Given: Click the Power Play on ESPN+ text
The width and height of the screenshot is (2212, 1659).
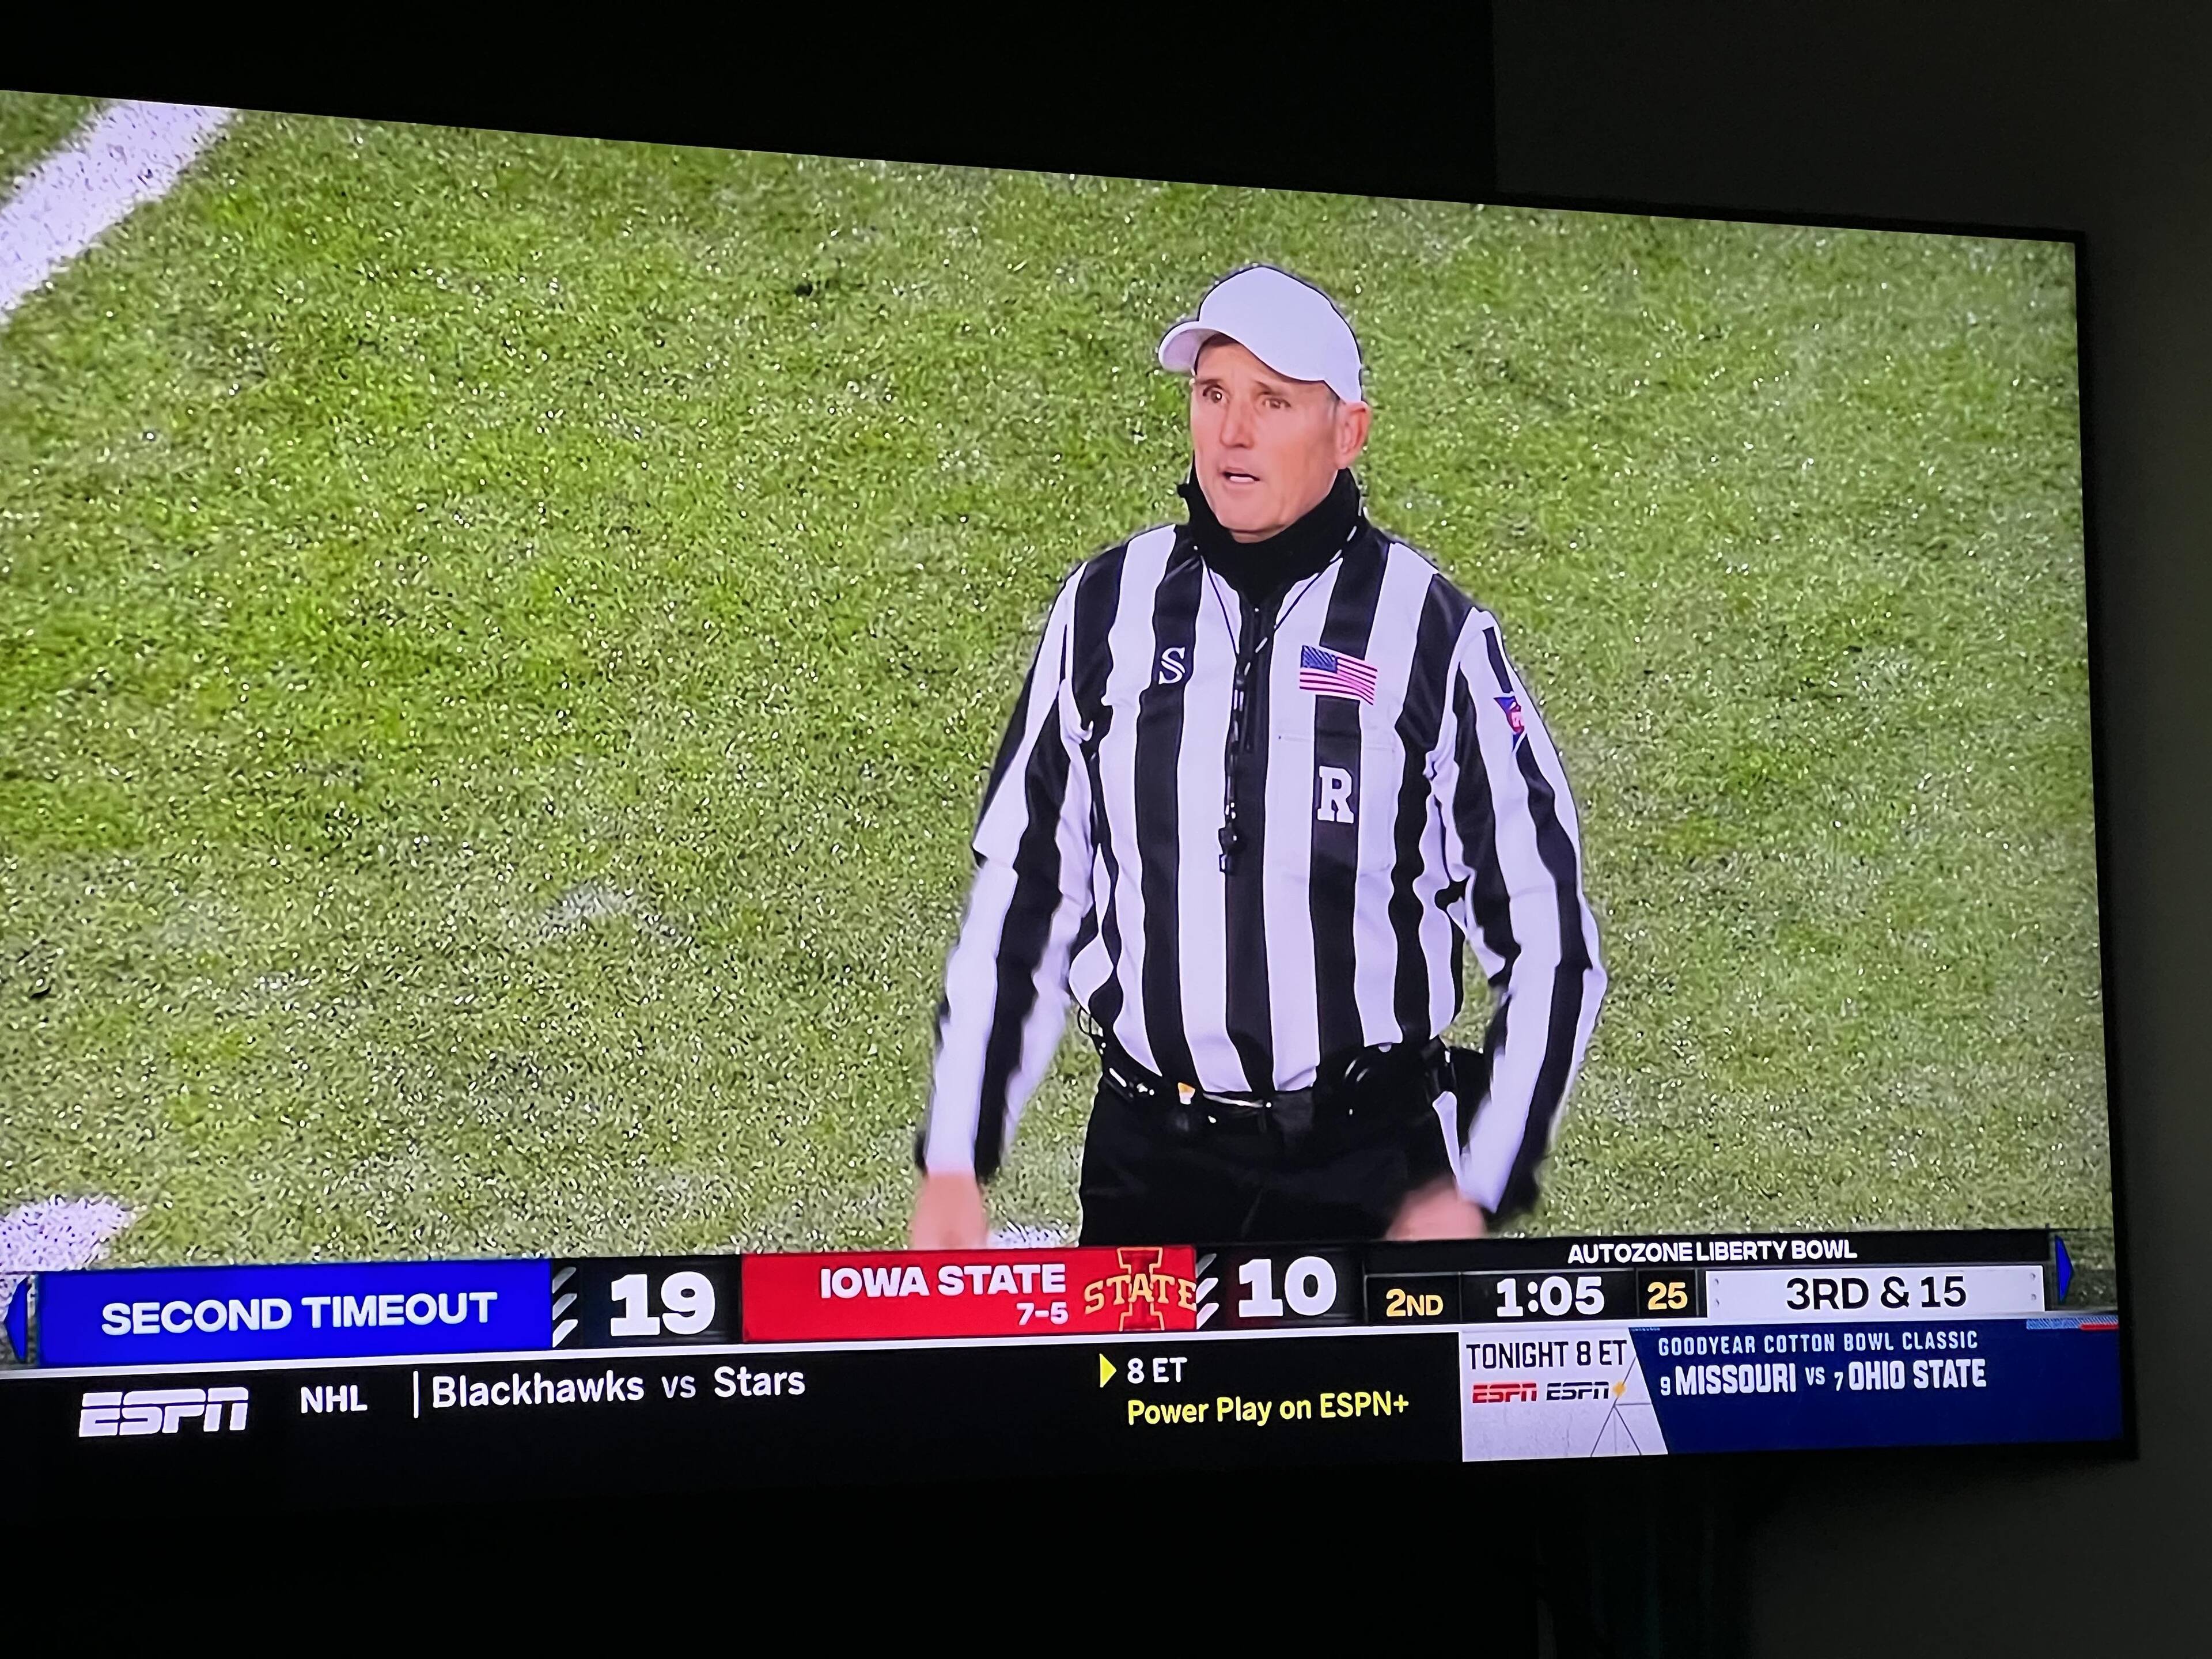Looking at the screenshot, I should coord(1268,1408).
